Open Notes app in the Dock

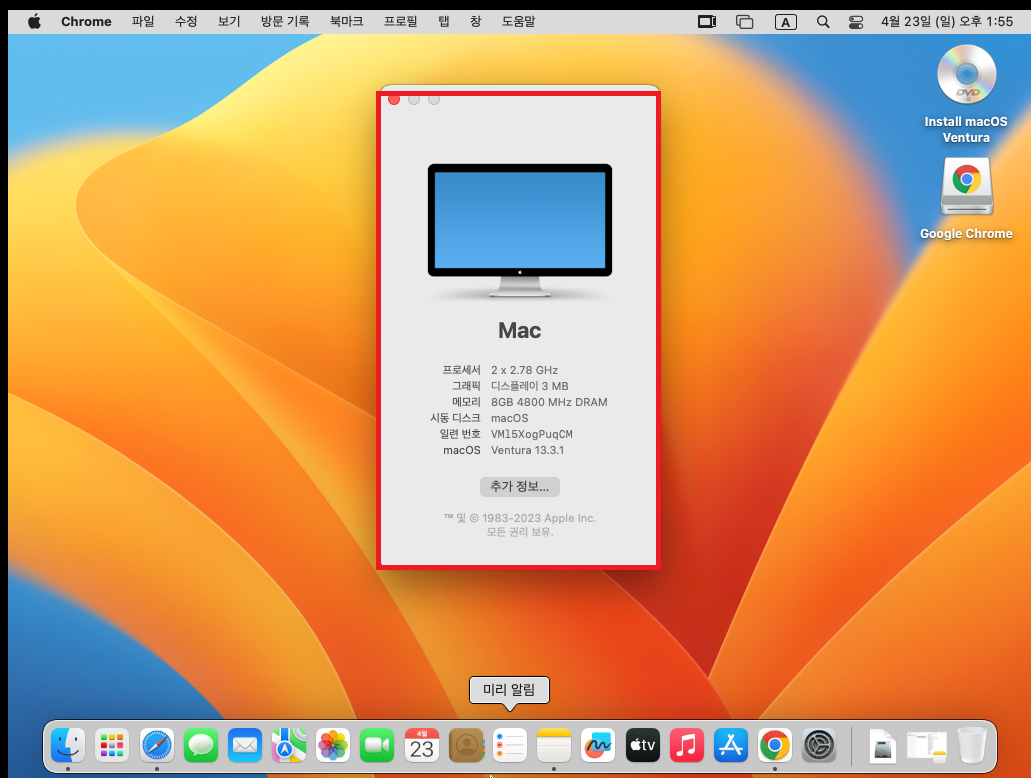(x=554, y=746)
